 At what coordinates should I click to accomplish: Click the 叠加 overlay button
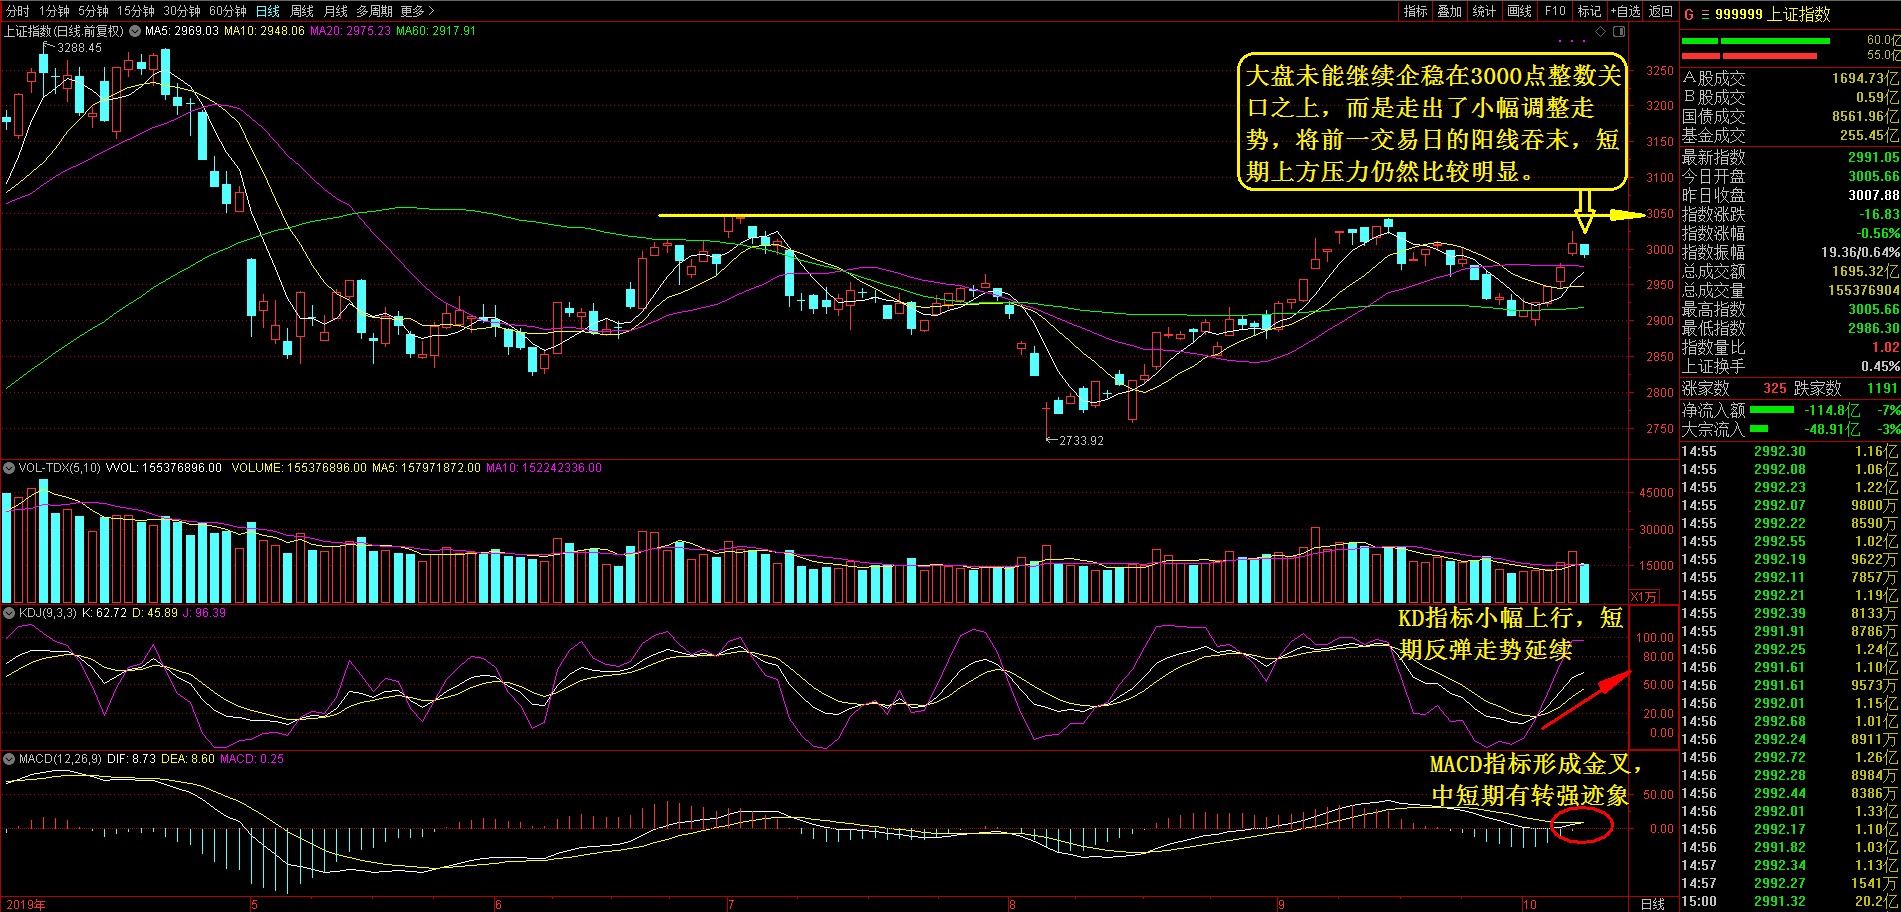(1450, 11)
